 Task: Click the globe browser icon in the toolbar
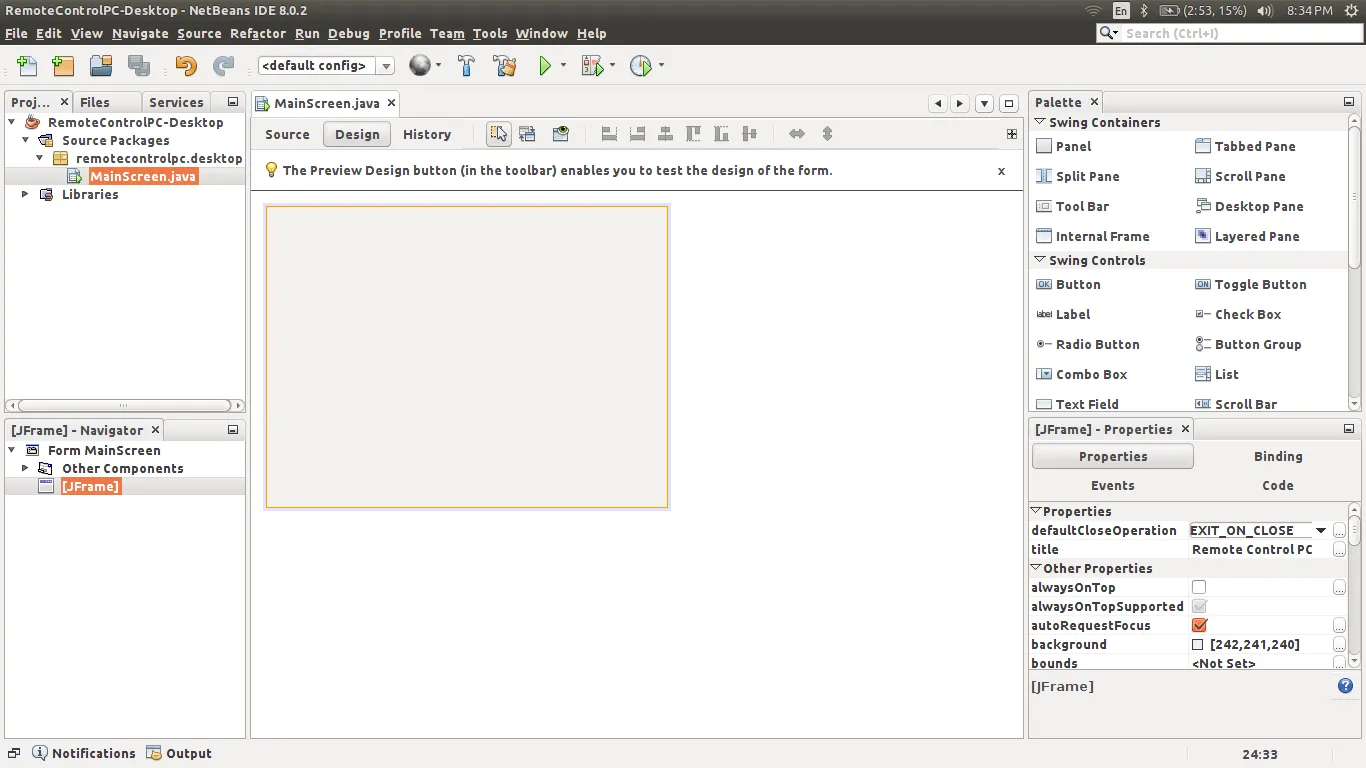point(420,66)
